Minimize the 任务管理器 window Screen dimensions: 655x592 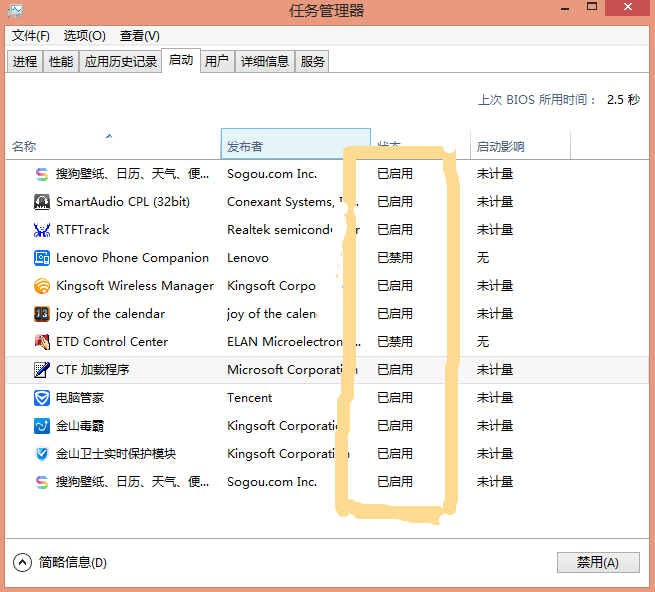tap(565, 8)
